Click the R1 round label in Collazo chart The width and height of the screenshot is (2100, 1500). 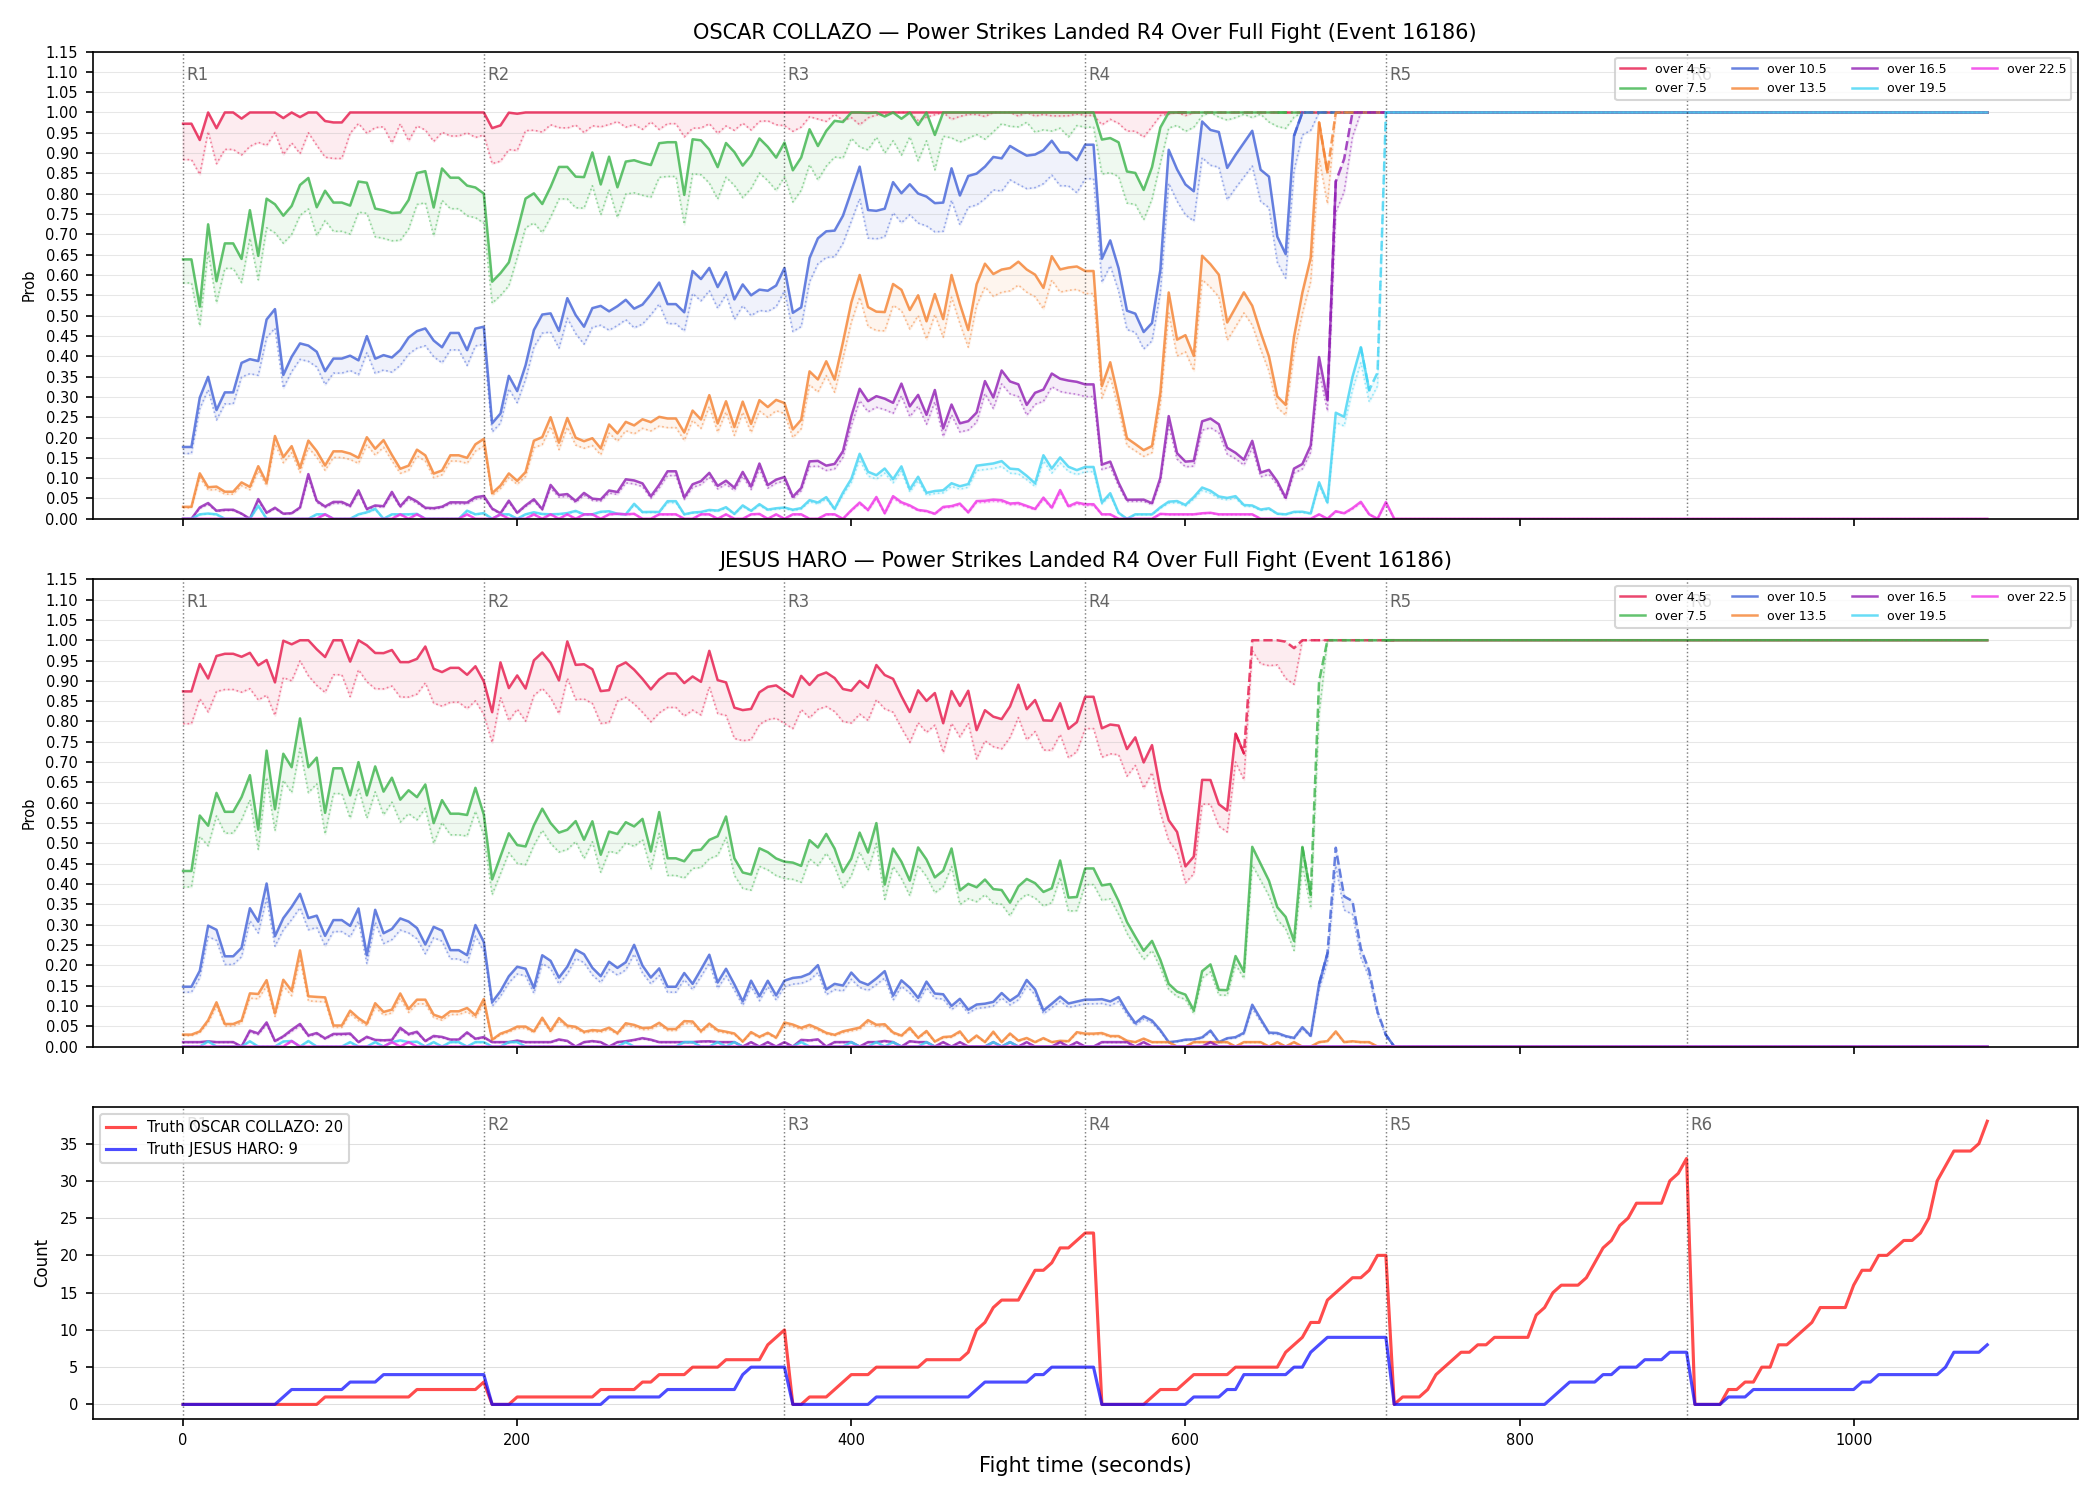(197, 74)
